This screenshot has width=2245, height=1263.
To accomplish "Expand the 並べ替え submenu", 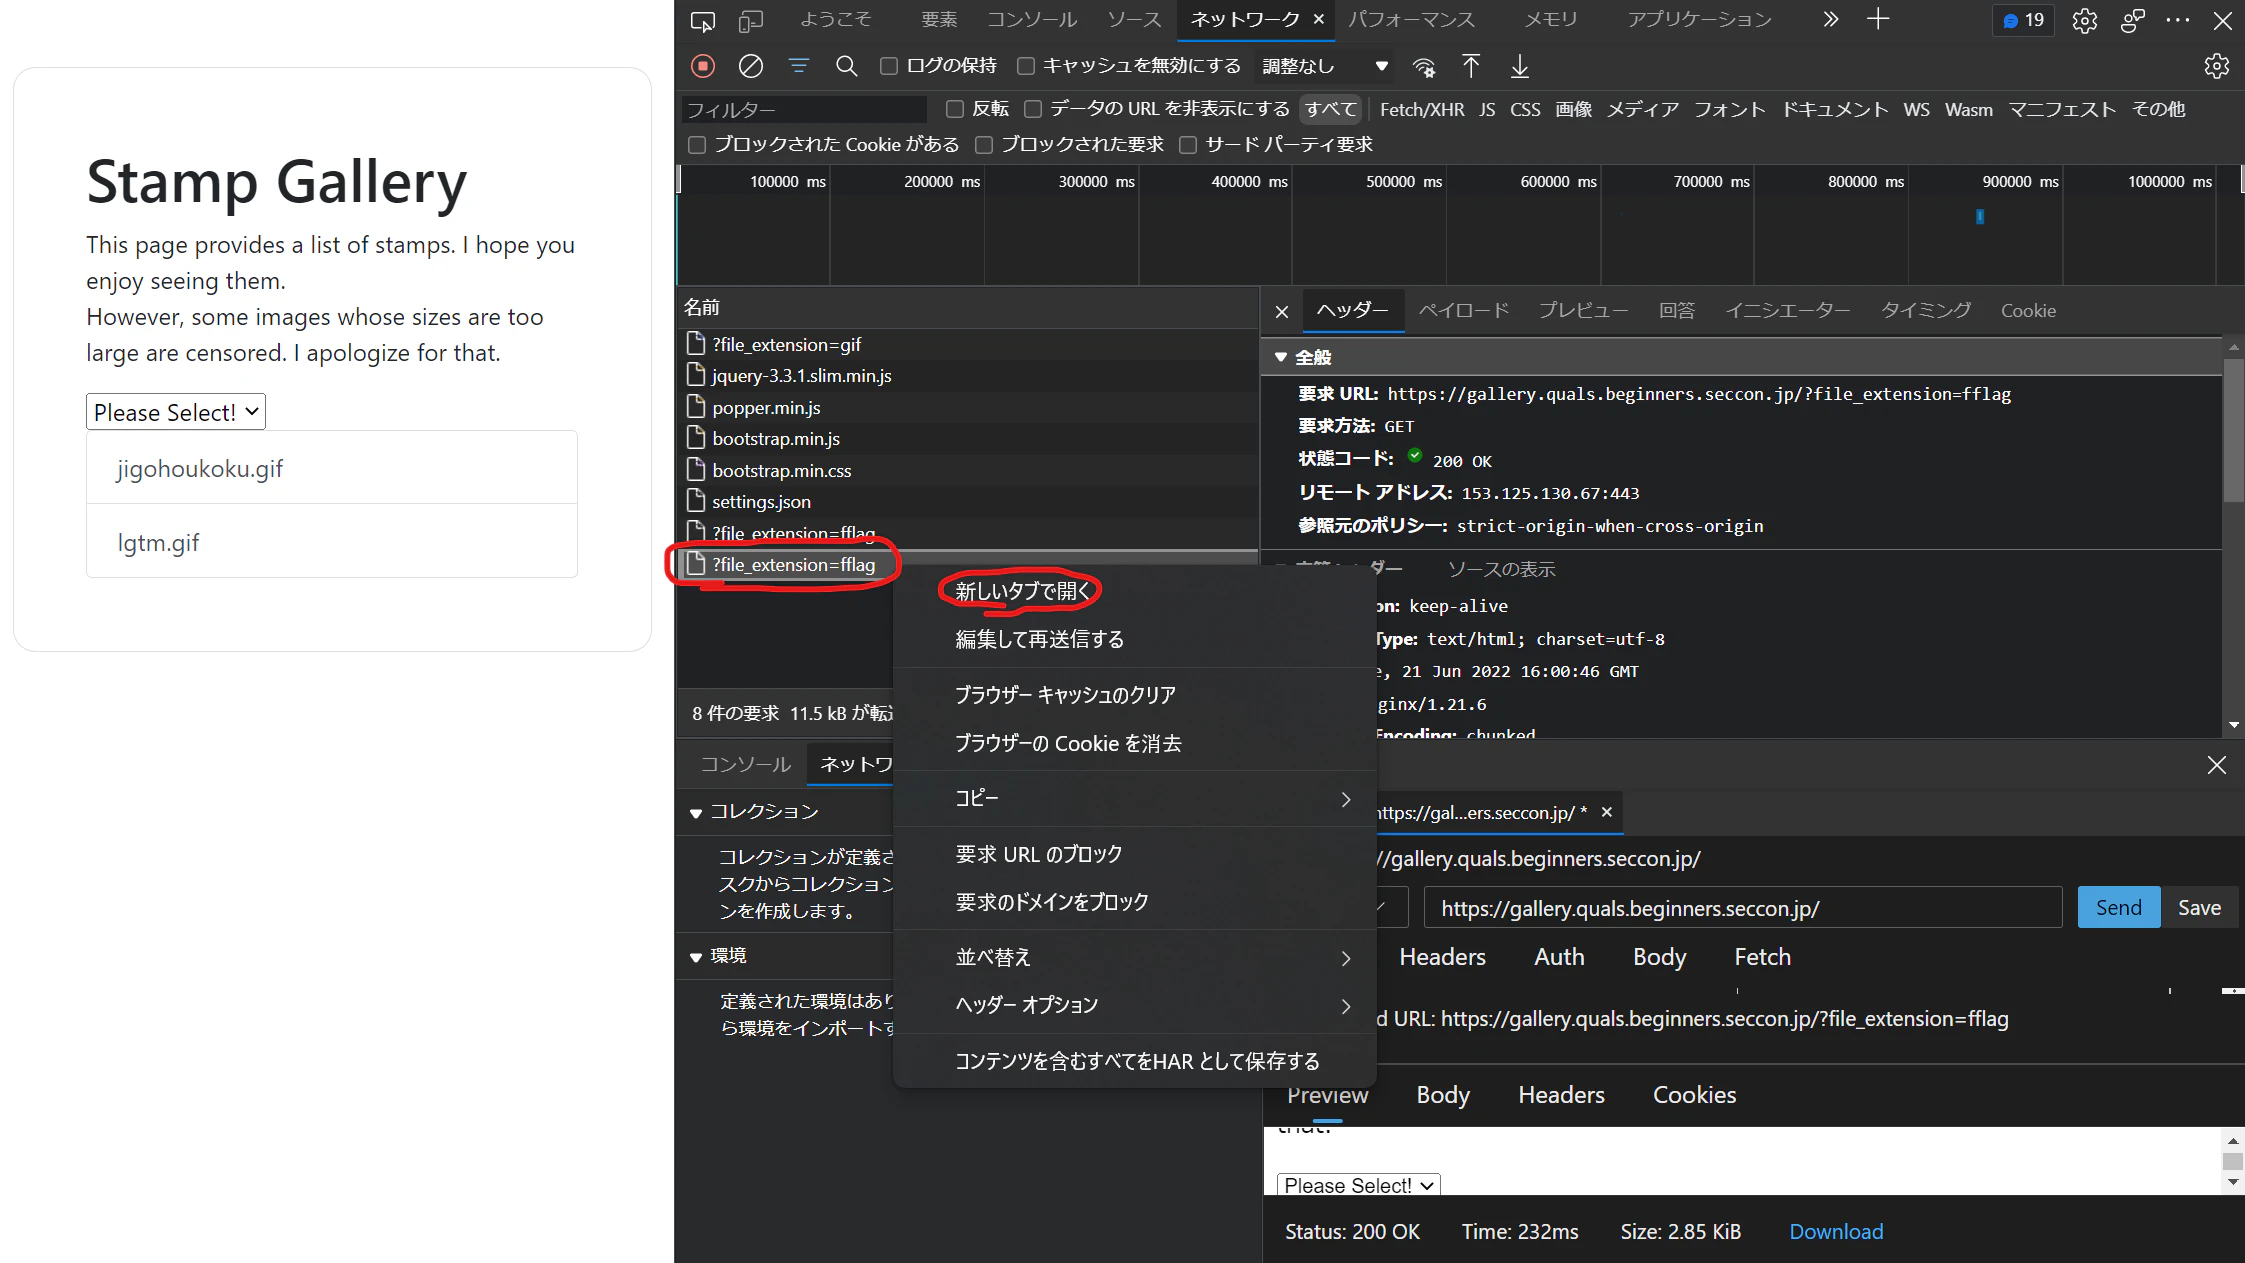I will pyautogui.click(x=1134, y=957).
